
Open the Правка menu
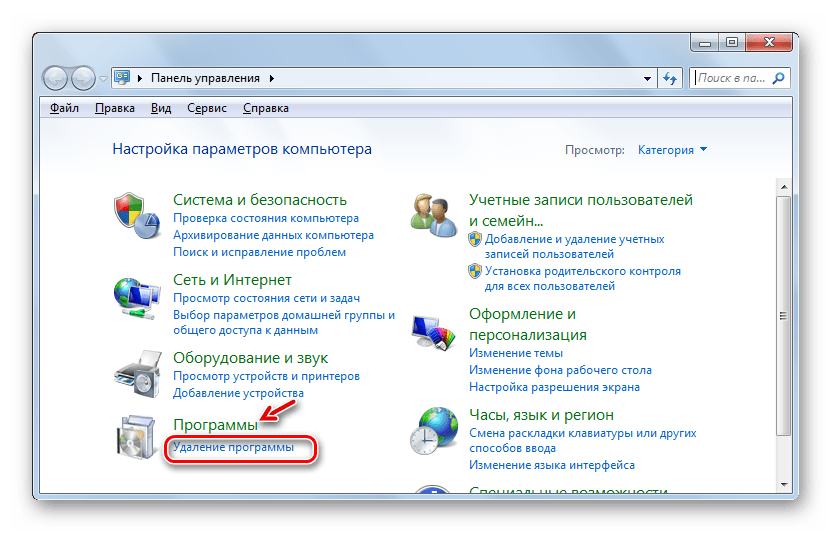[115, 108]
